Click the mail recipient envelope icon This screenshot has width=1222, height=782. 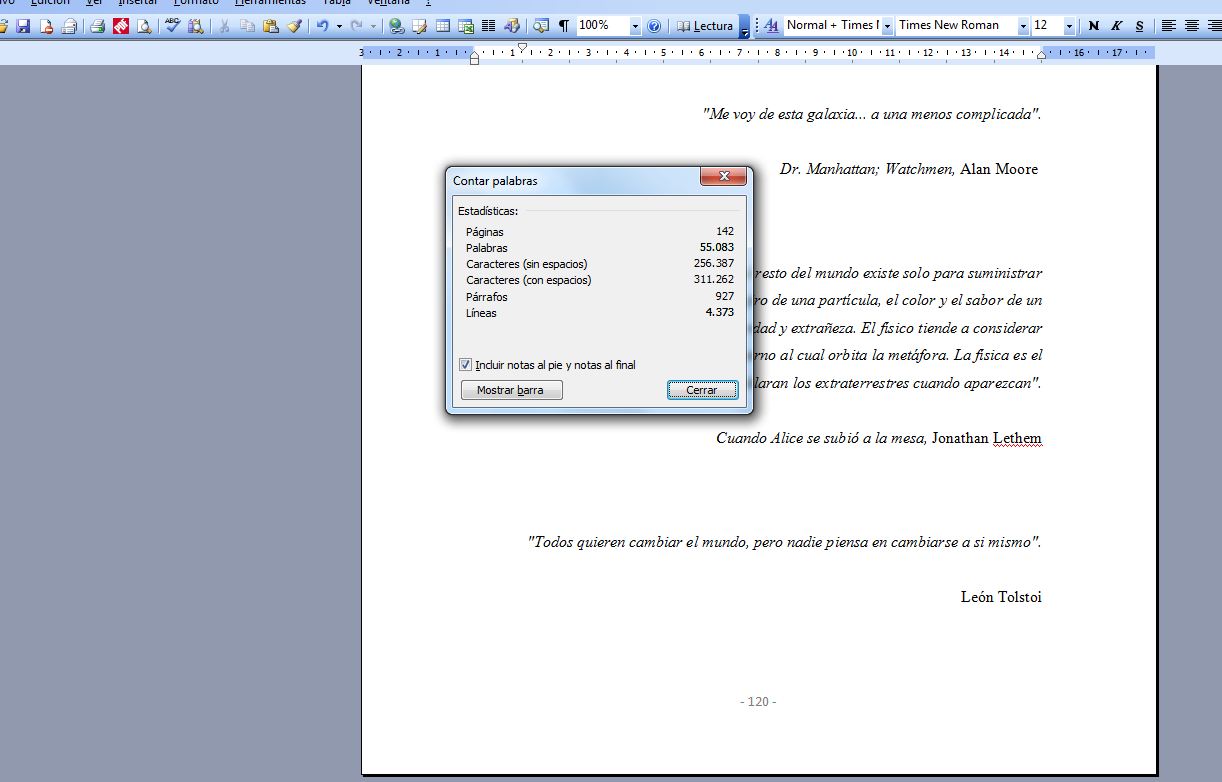click(x=69, y=26)
